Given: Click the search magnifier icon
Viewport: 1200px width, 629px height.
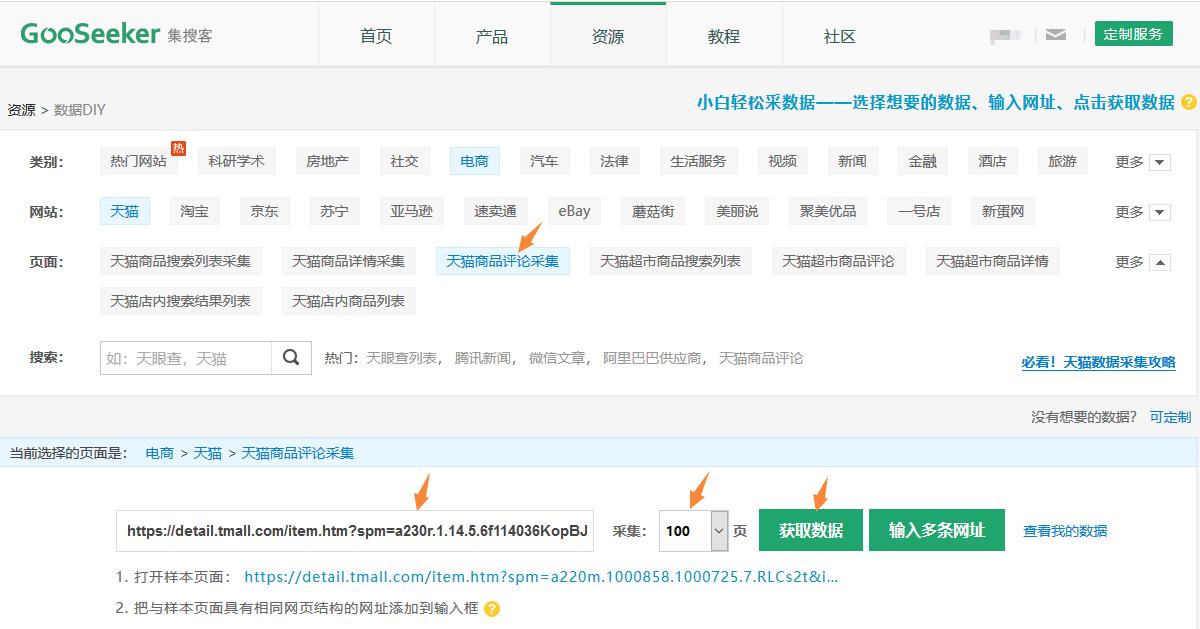Looking at the screenshot, I should pos(291,357).
